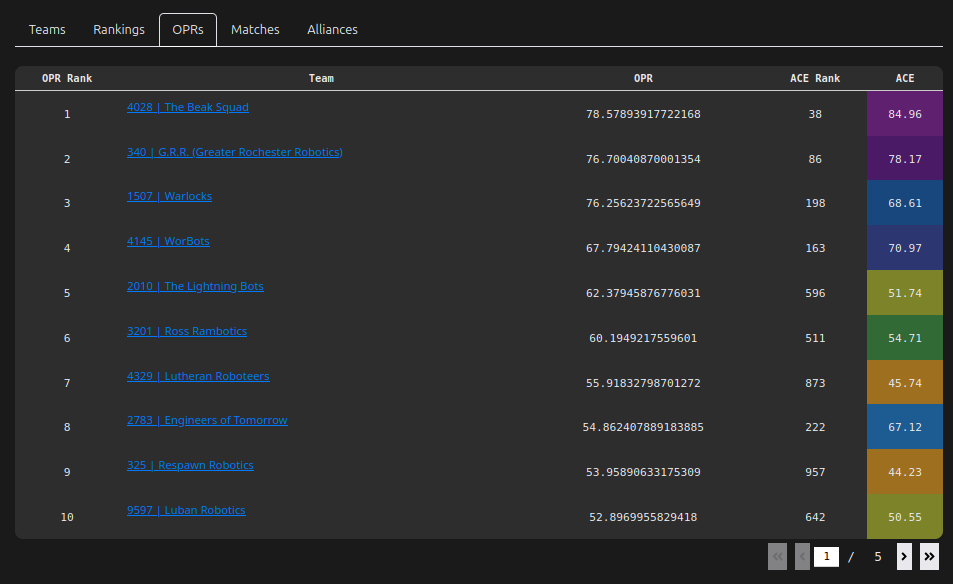Viewport: 953px width, 584px height.
Task: Open 340 G.R.R. Greater Rochester Robotics link
Action: pos(234,152)
